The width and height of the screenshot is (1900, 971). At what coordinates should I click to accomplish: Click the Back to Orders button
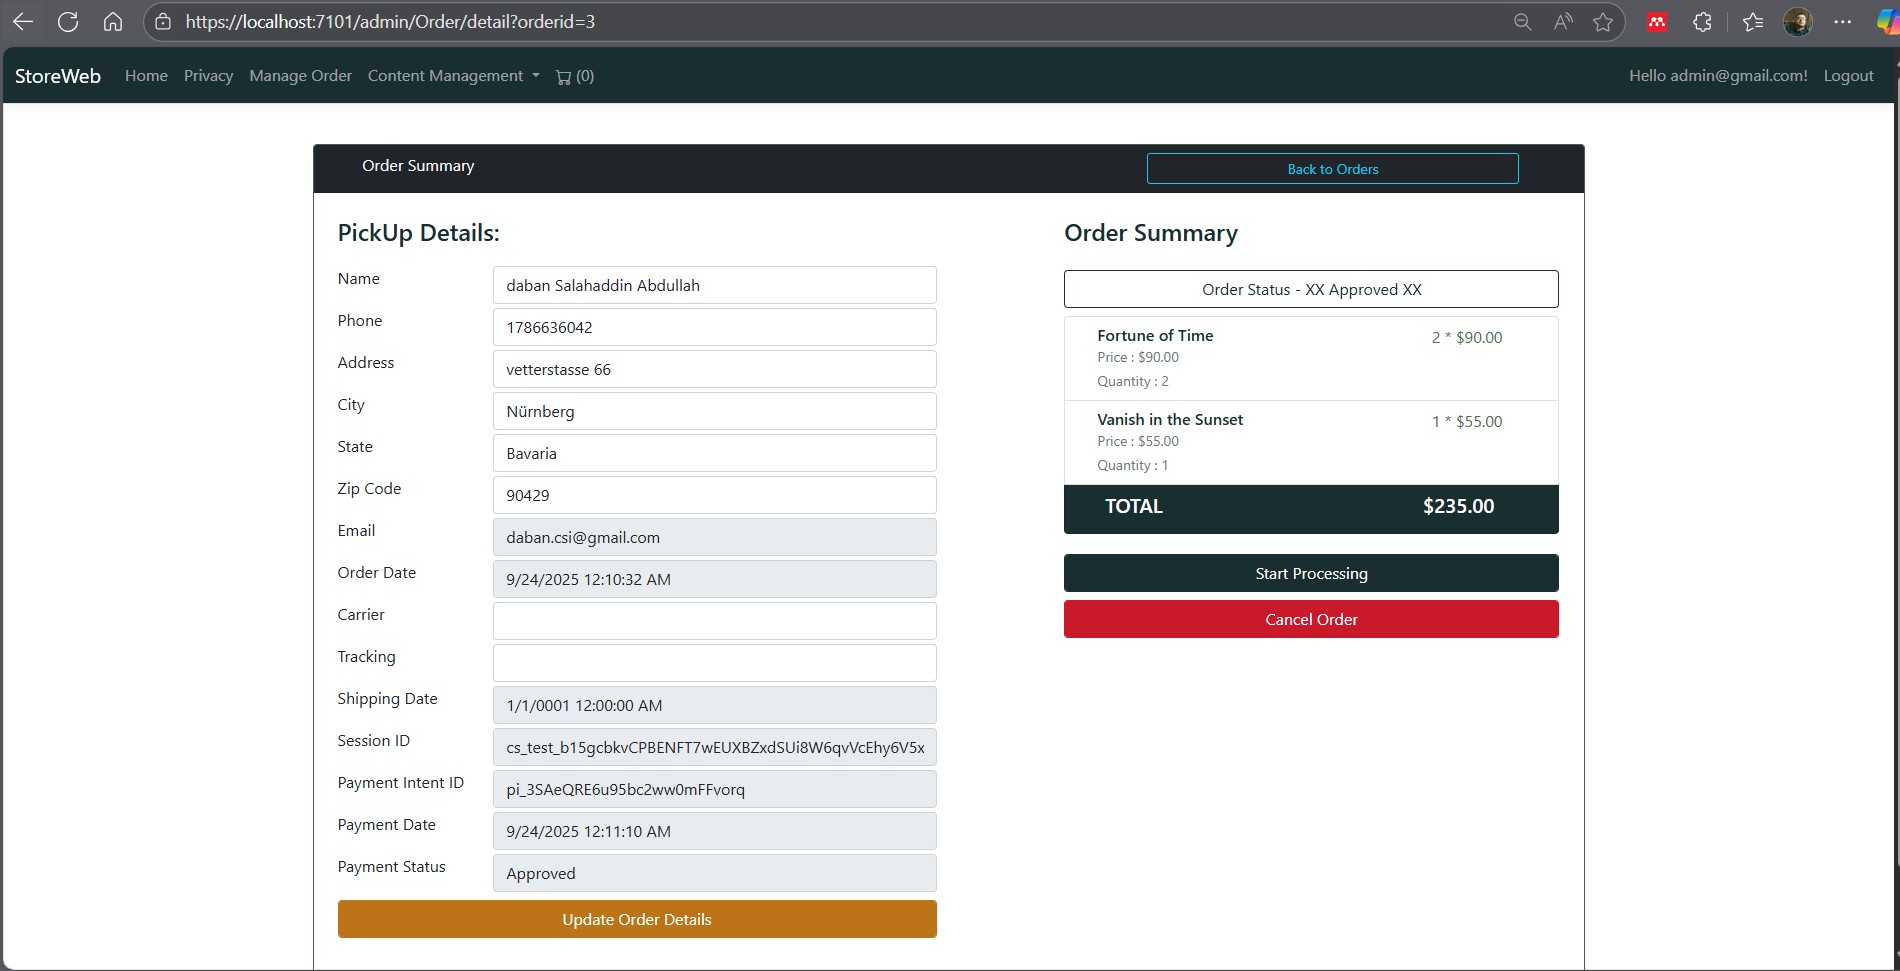click(1332, 169)
